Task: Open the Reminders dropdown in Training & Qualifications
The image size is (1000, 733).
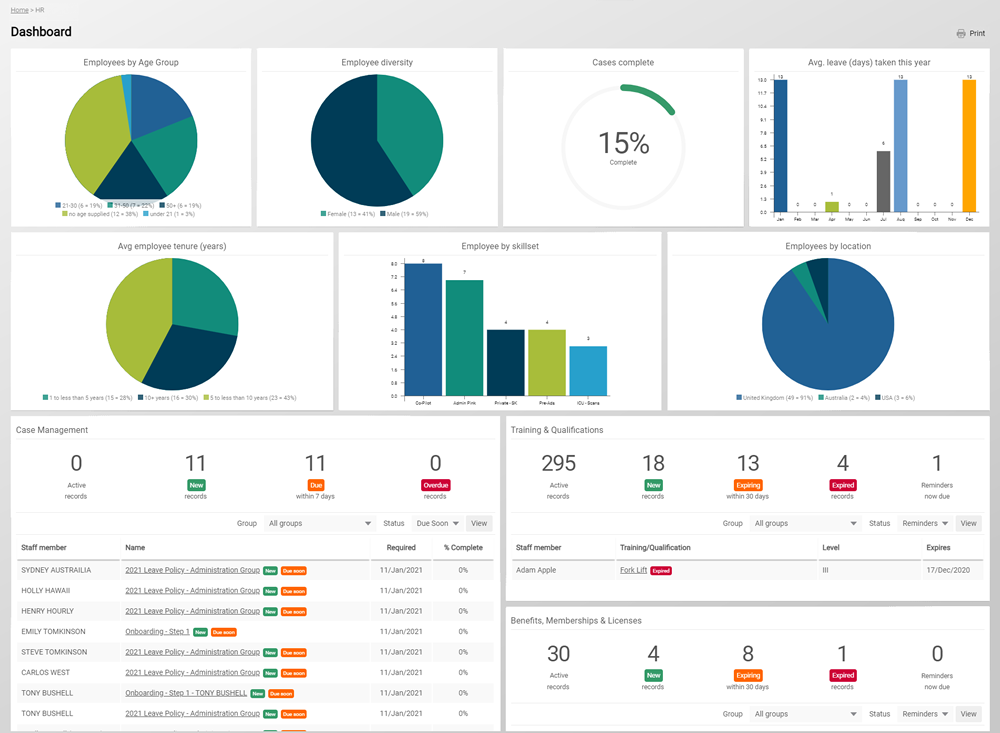Action: (x=924, y=523)
